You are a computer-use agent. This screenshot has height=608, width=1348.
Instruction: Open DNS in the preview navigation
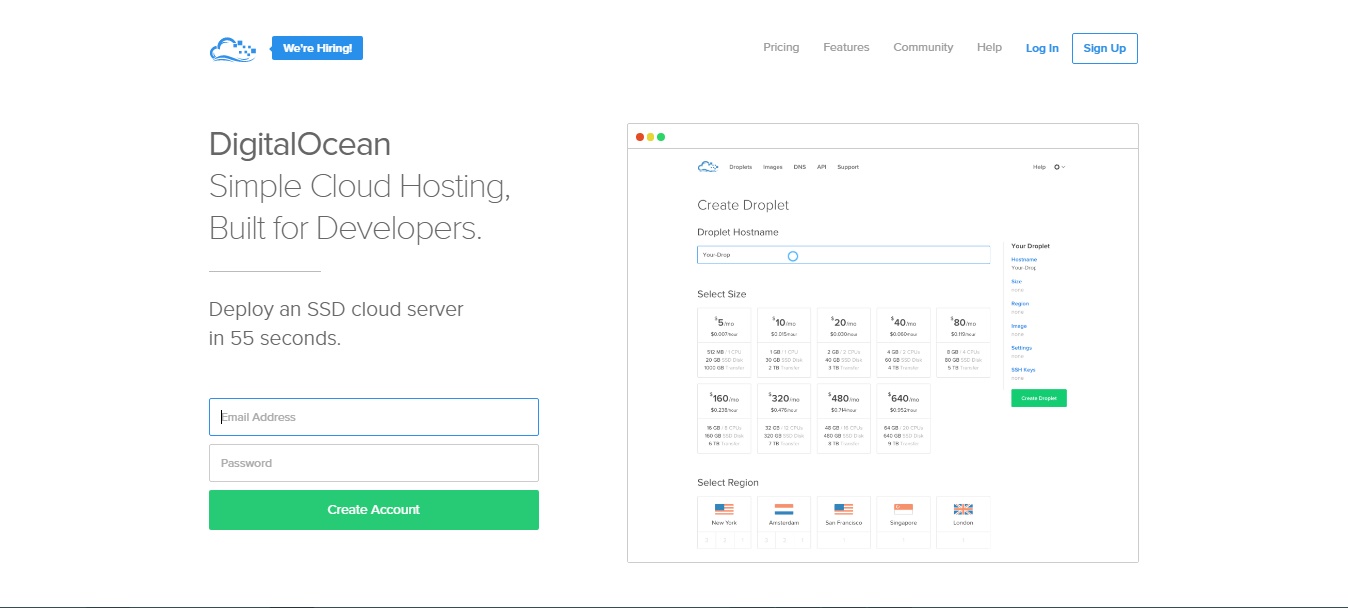799,167
